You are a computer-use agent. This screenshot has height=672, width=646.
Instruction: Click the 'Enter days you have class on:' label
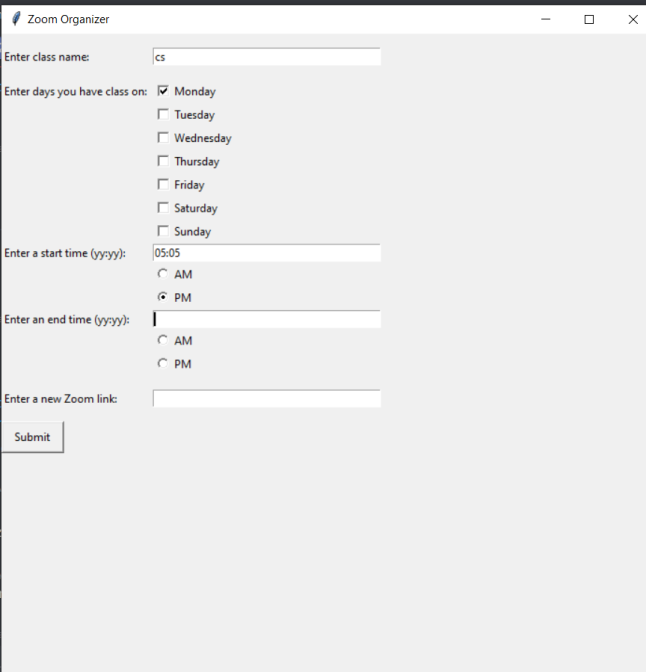tap(75, 91)
